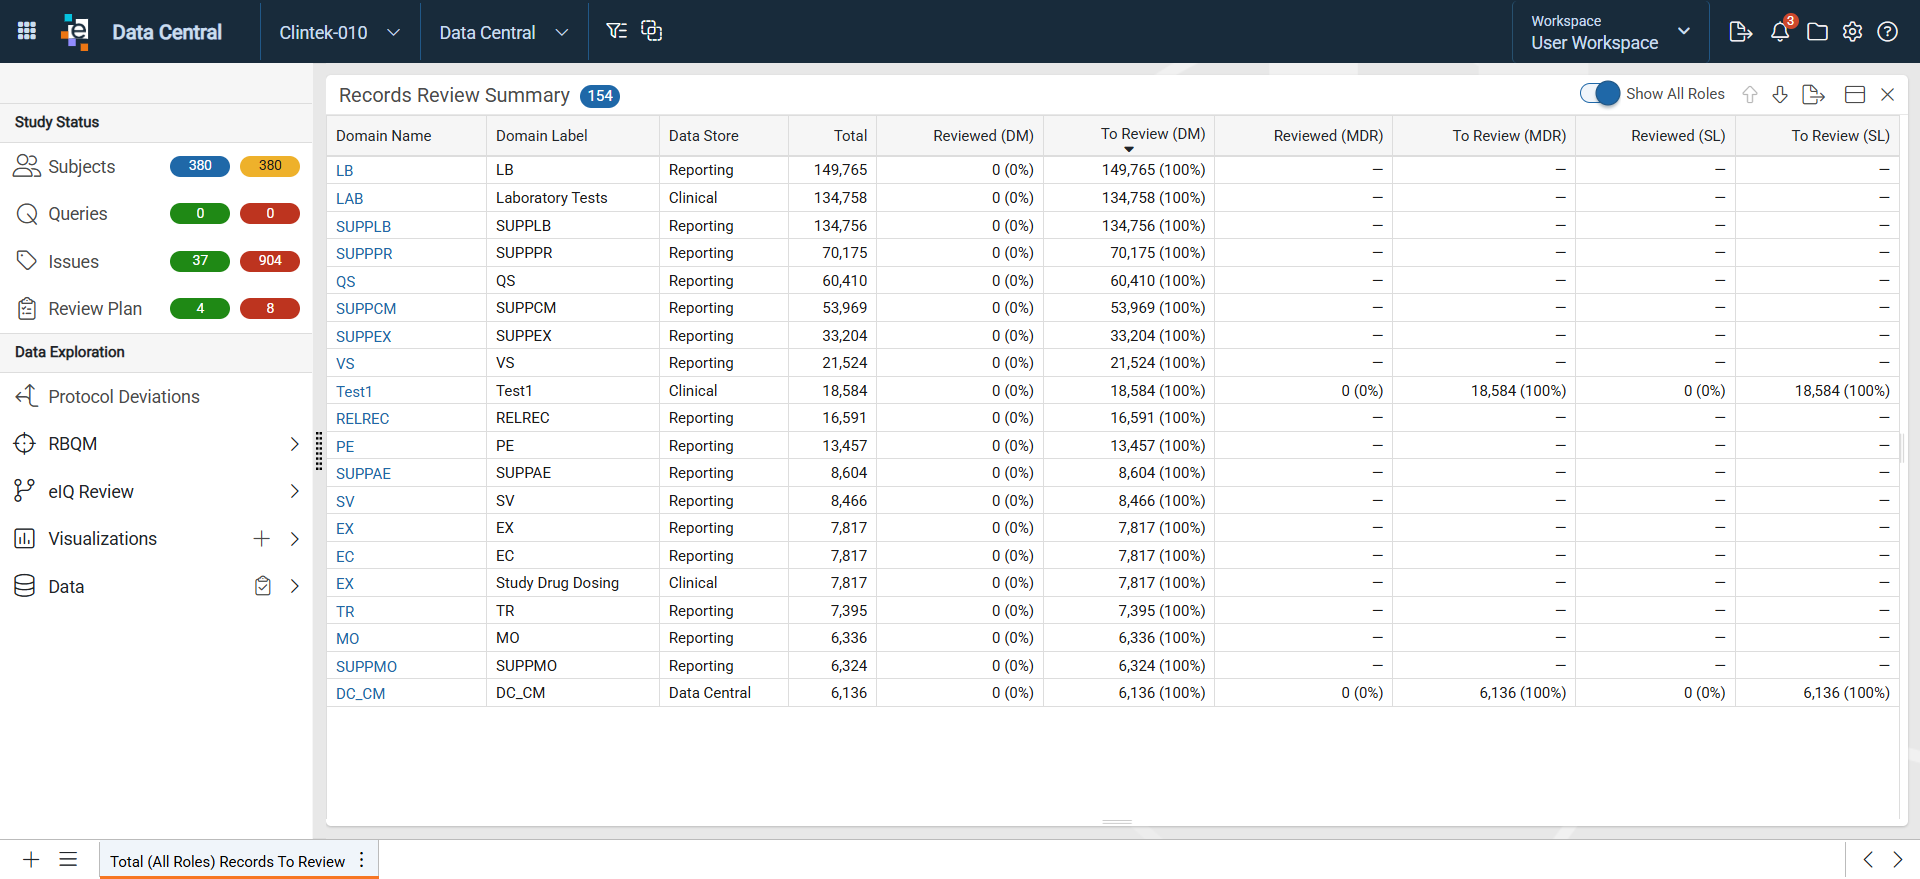The image size is (1920, 879).
Task: Select Total (All Roles) Records To Review tab
Action: 227,861
